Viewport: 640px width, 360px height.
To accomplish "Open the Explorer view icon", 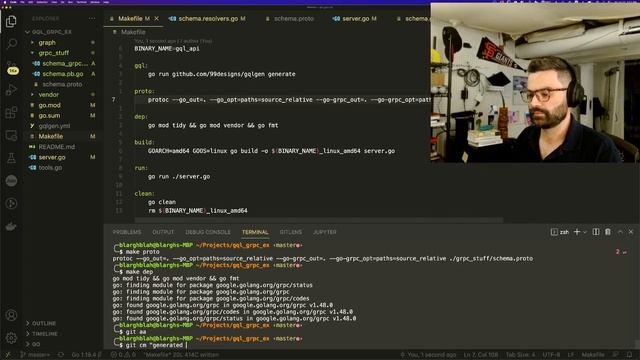I will [x=11, y=21].
